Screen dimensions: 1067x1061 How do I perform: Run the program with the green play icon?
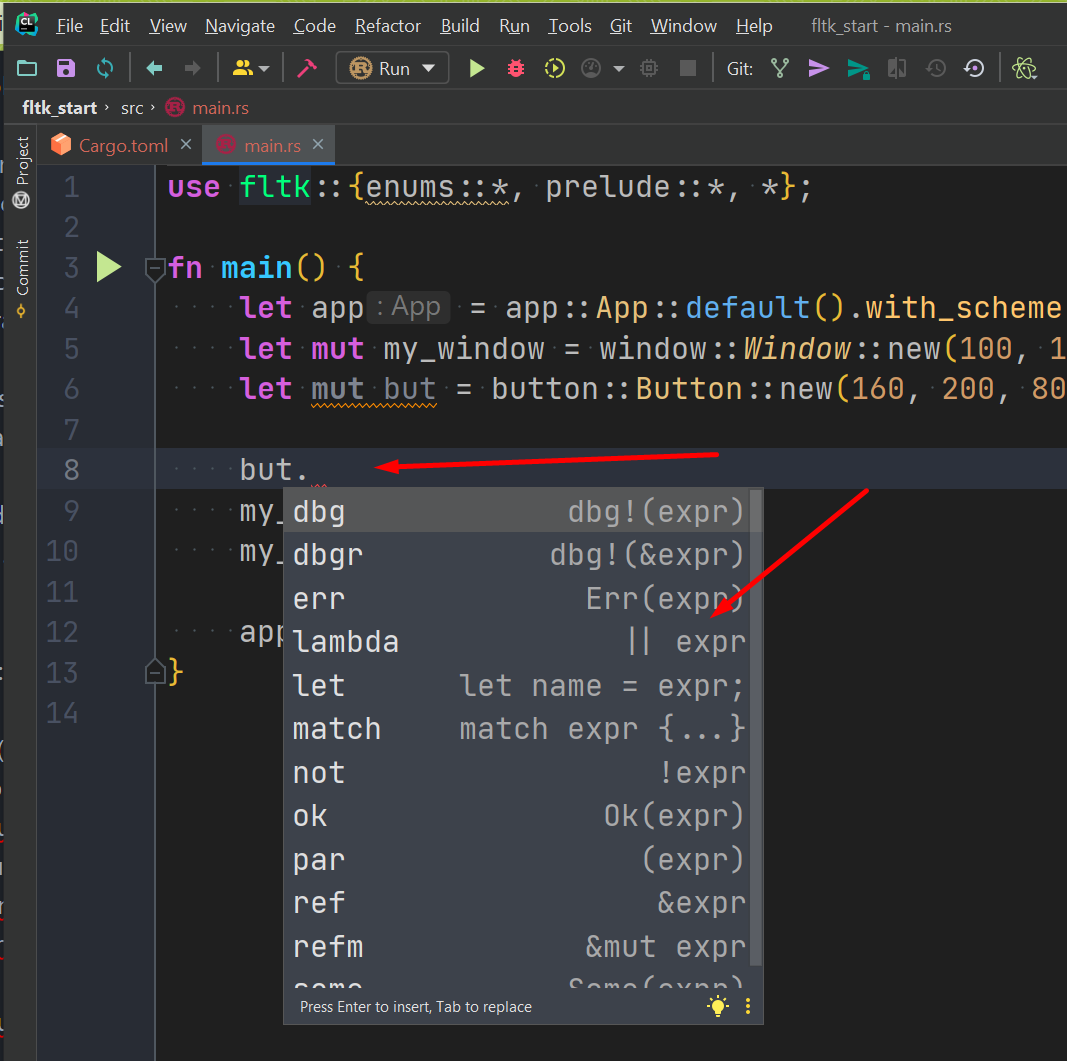tap(476, 68)
